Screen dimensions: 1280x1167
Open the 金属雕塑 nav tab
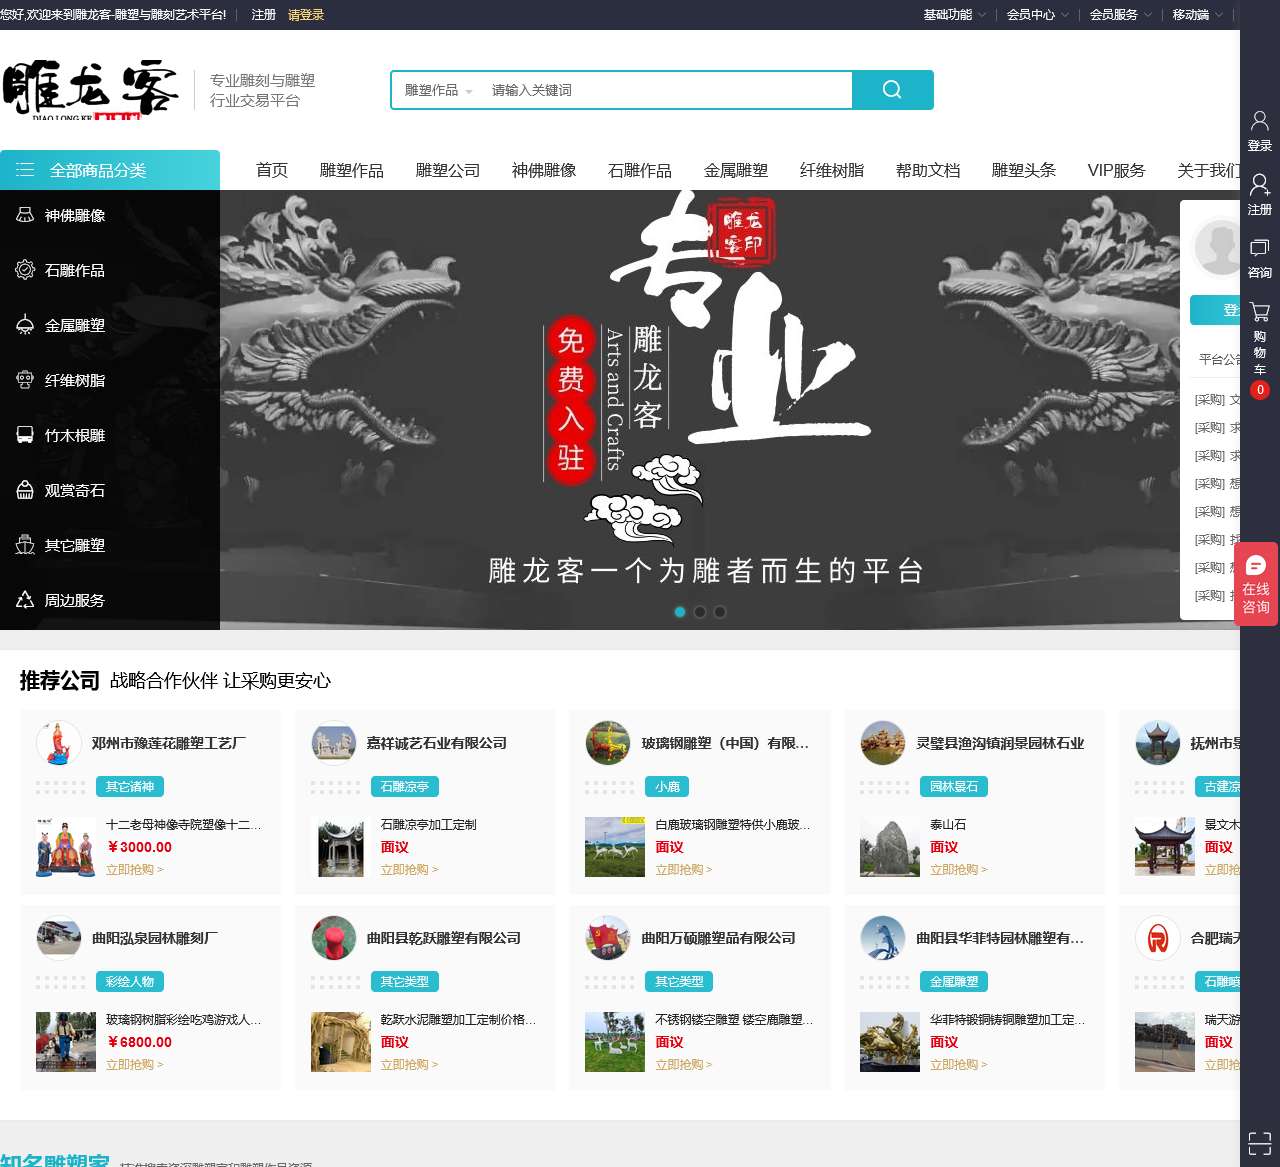[736, 170]
